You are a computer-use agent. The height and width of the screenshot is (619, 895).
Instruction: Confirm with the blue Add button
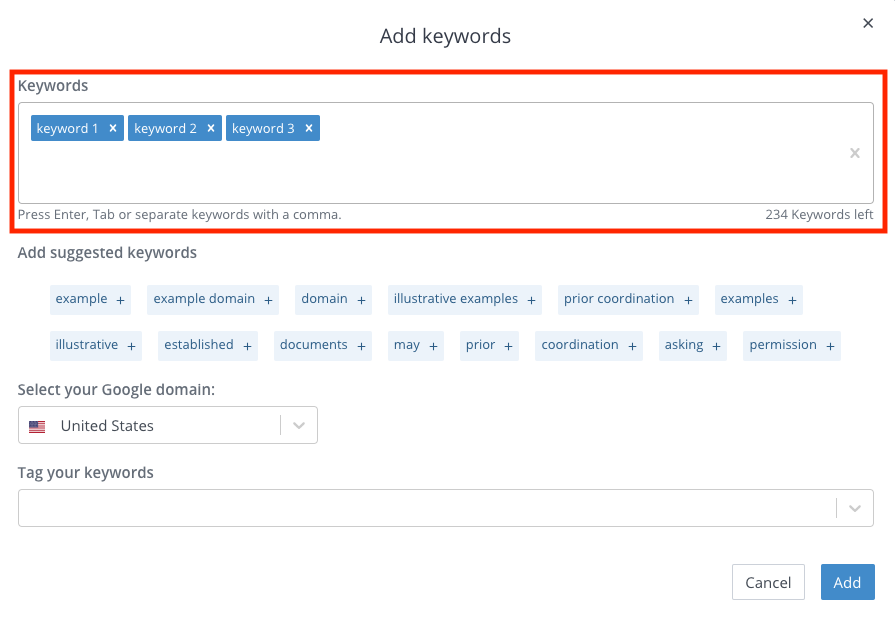pyautogui.click(x=848, y=582)
